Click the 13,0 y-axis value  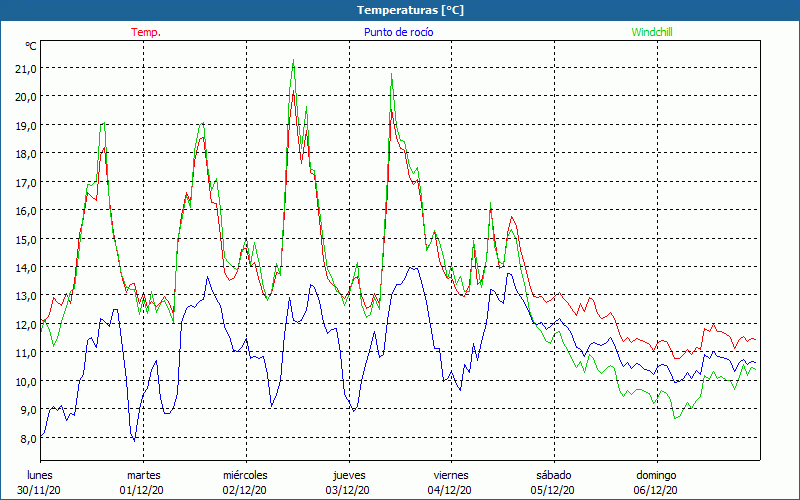[x=26, y=295]
